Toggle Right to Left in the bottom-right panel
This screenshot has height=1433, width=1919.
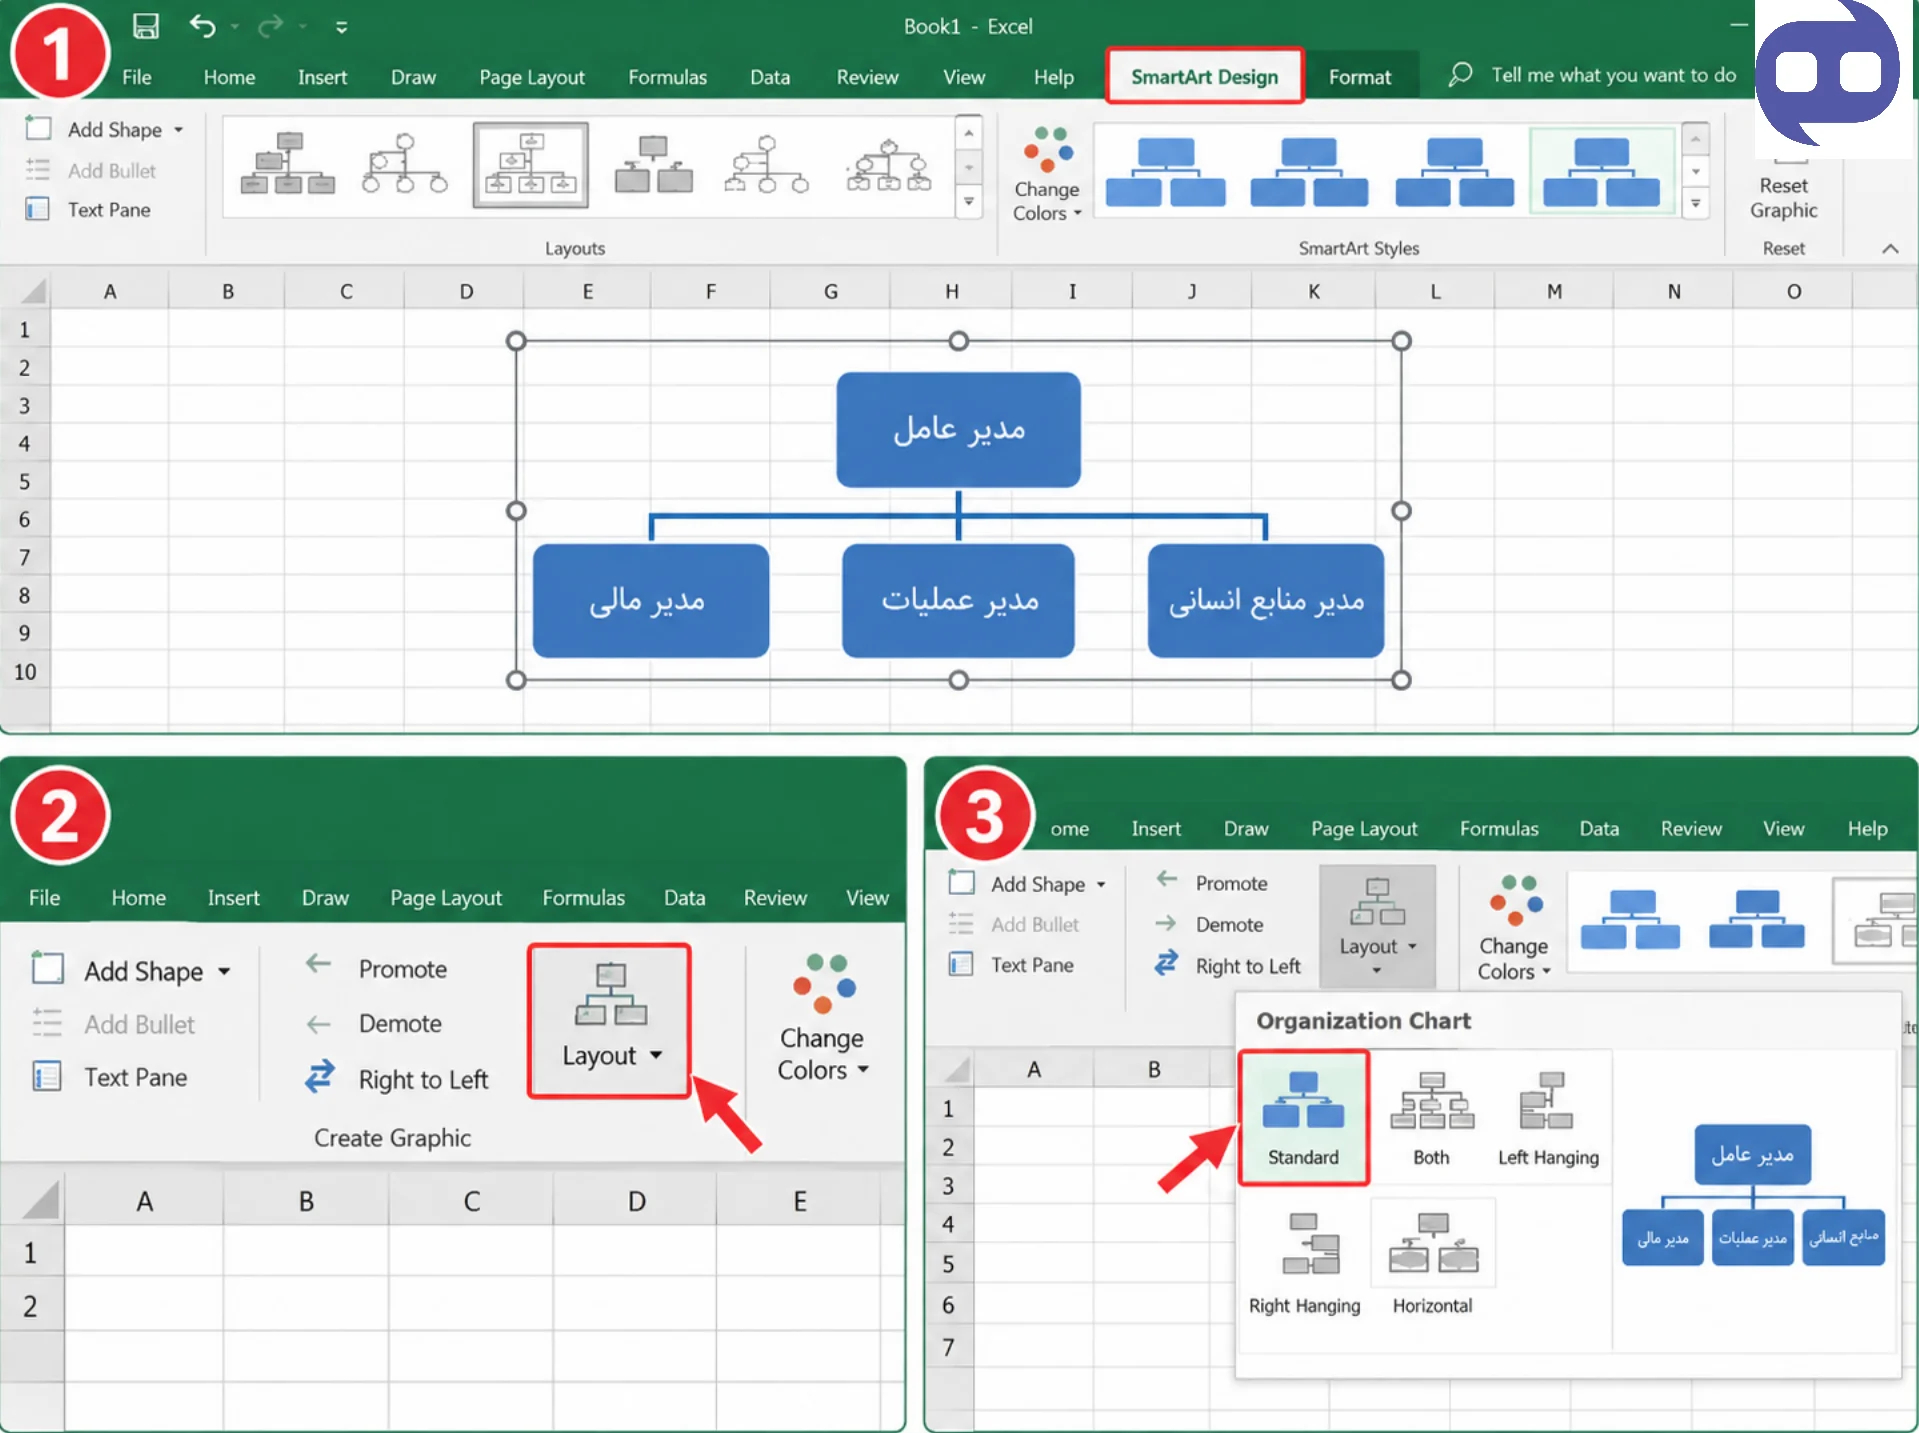coord(1228,966)
